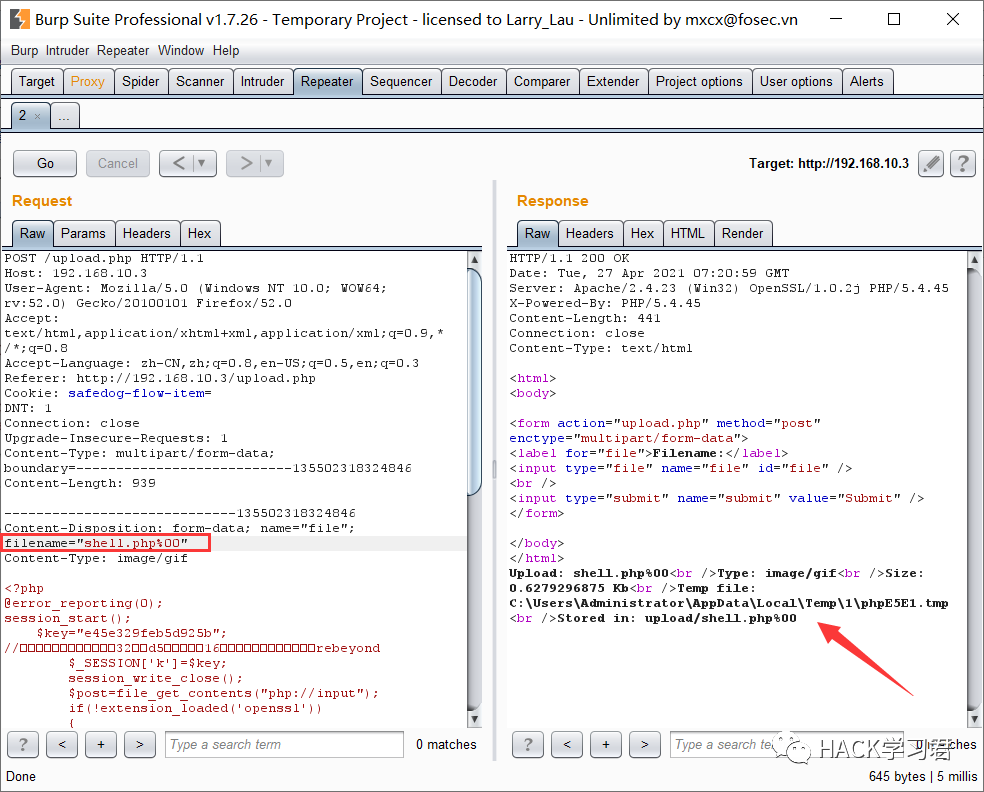
Task: Switch to the Scanner tab
Action: (x=200, y=82)
